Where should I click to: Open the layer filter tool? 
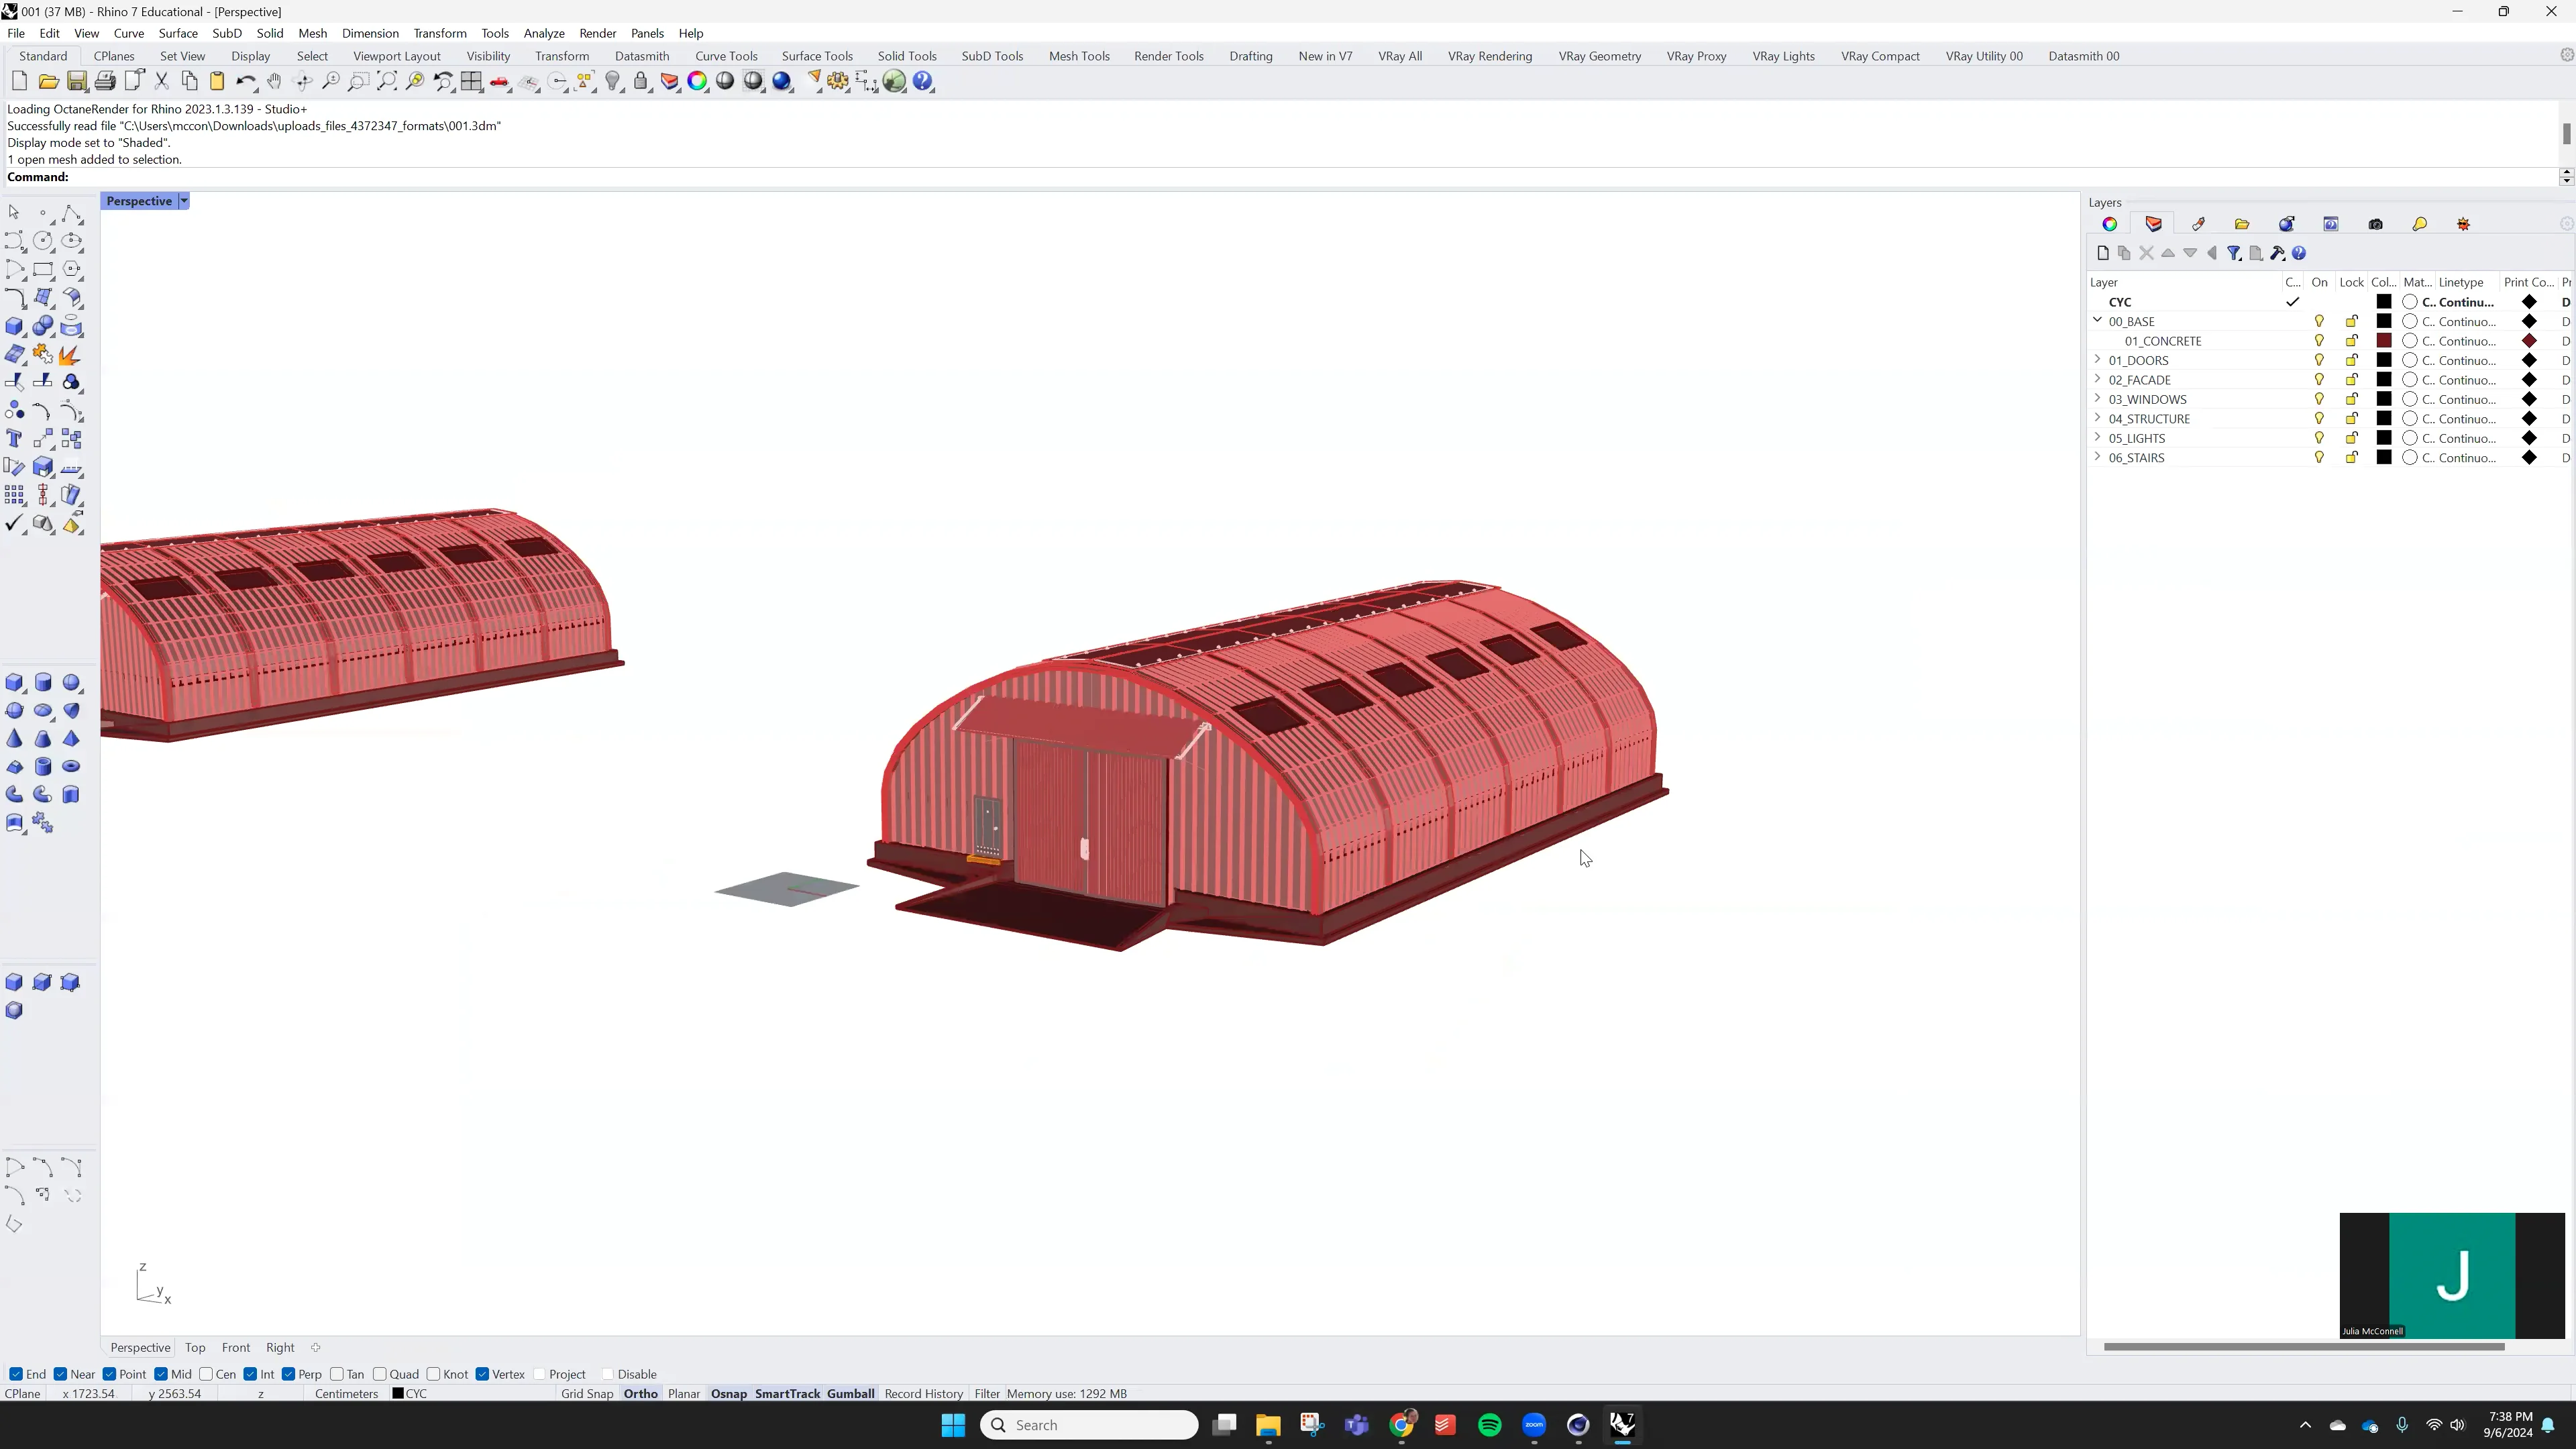[2234, 253]
